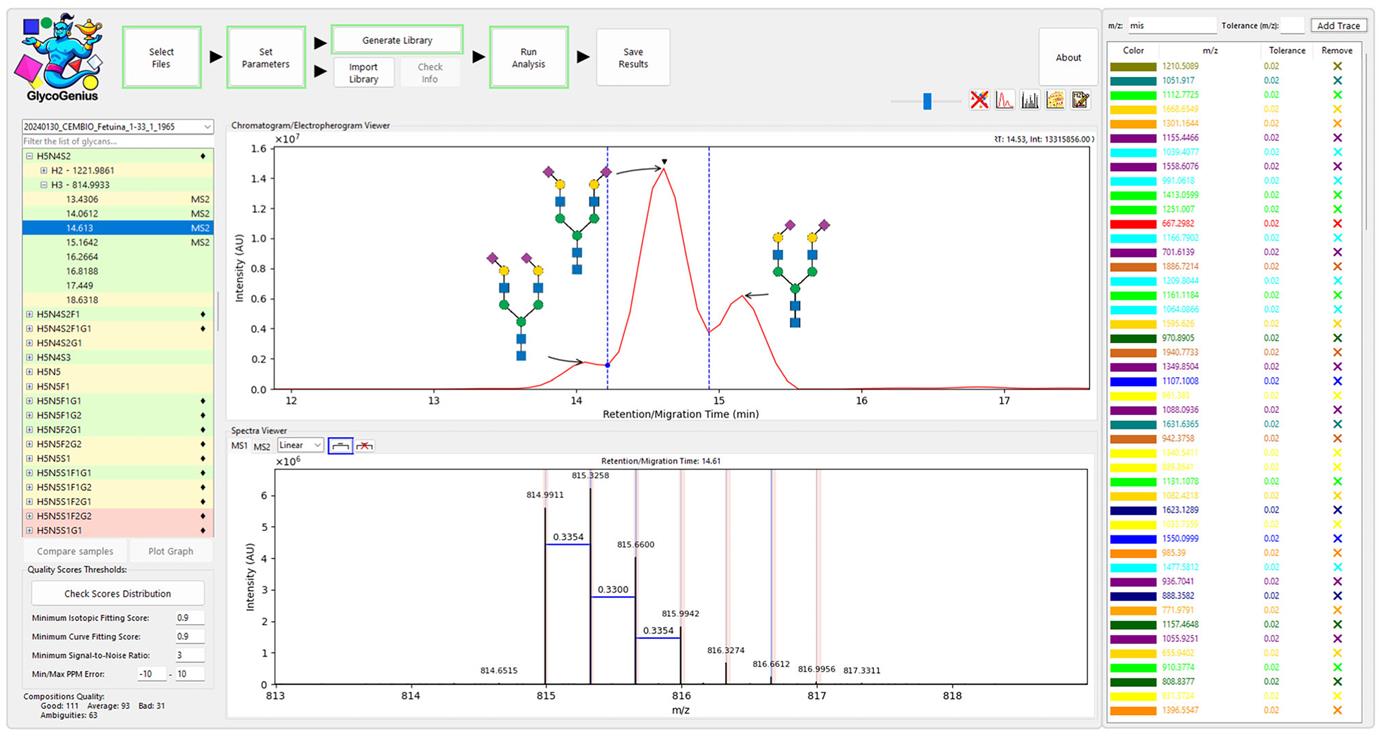The height and width of the screenshot is (739, 1383).
Task: Remove the 1623.1289 trace
Action: point(1337,510)
